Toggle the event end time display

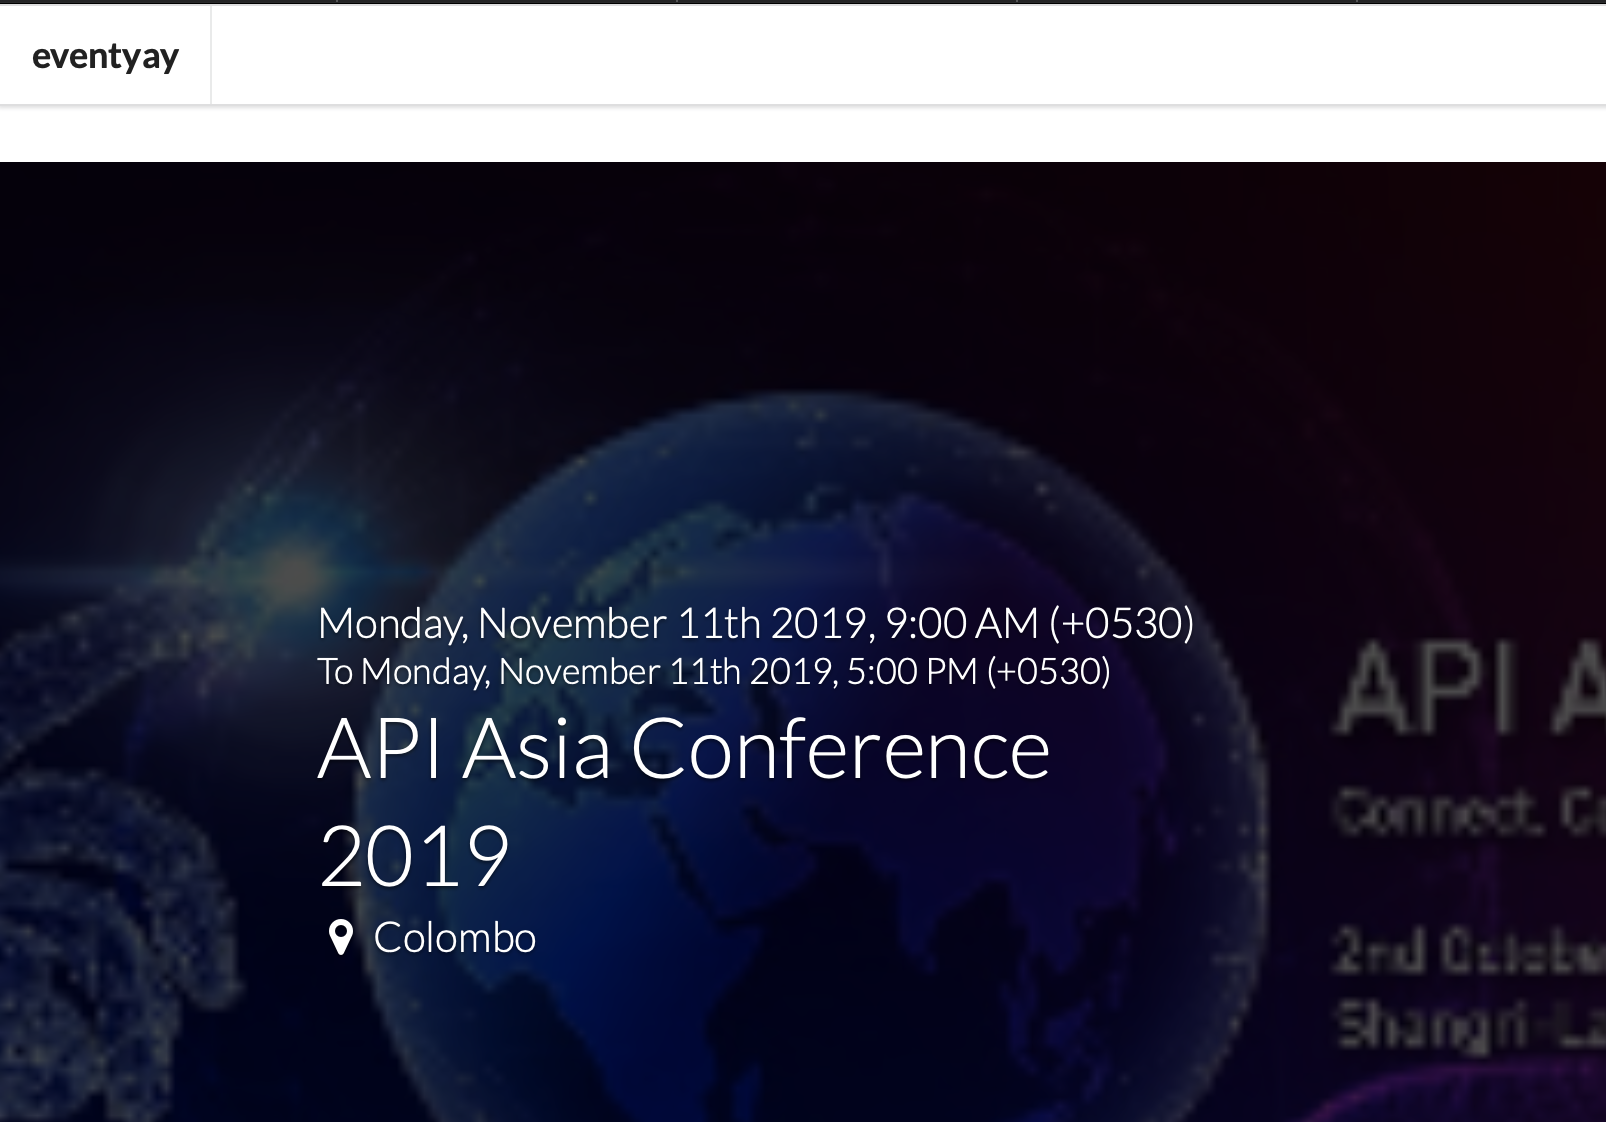click(x=712, y=672)
